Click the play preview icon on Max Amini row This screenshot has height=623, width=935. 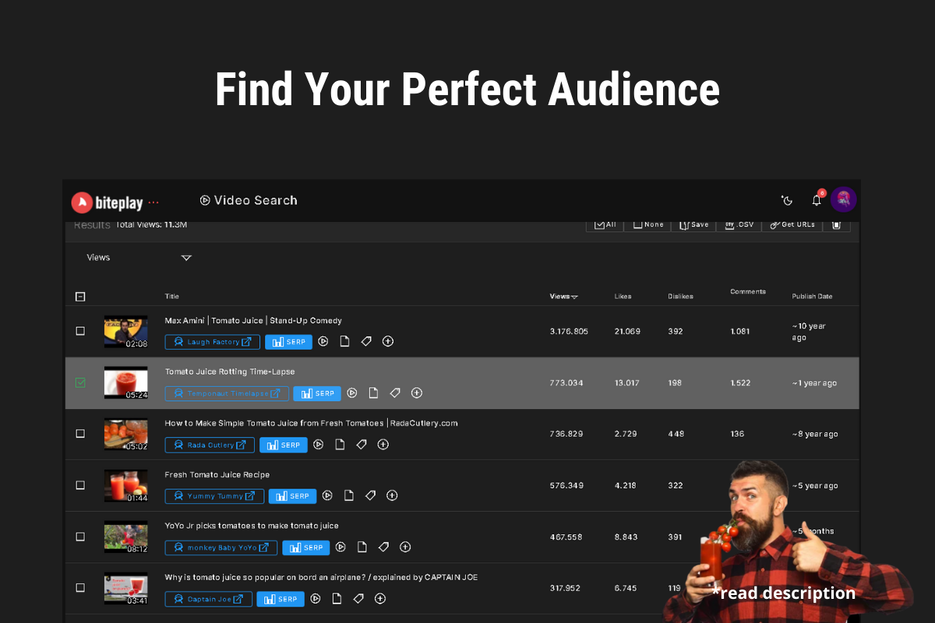pos(322,341)
